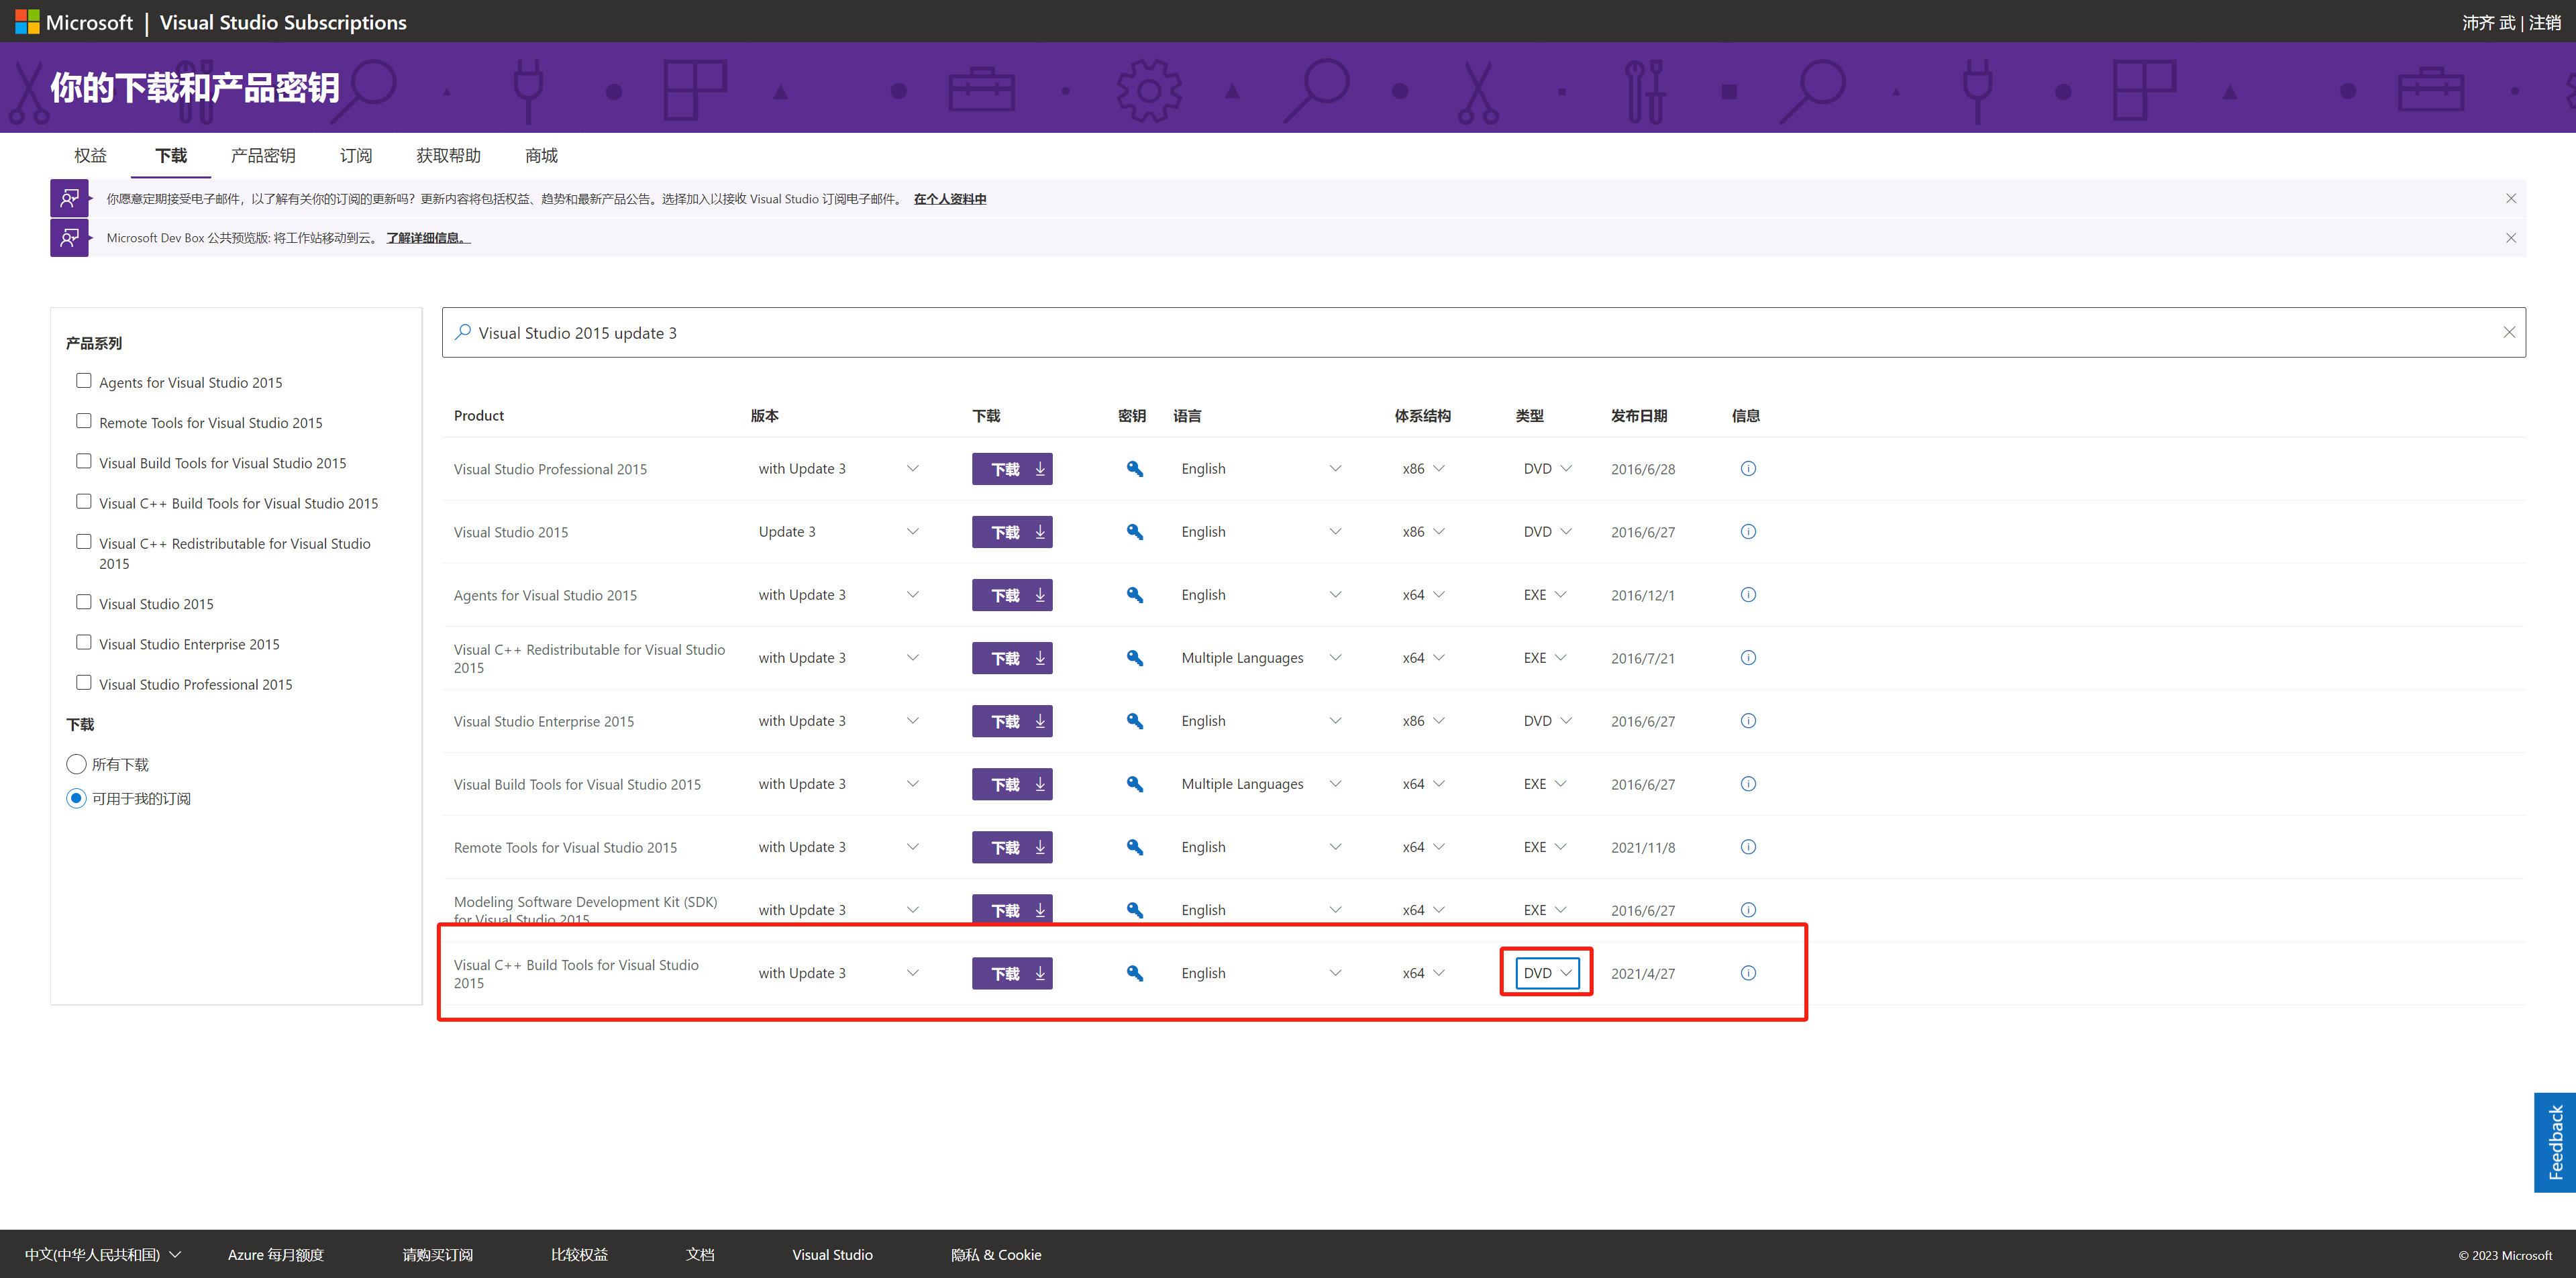
Task: Check Remote Tools for Visual Studio 2015 filter
Action: click(x=84, y=421)
